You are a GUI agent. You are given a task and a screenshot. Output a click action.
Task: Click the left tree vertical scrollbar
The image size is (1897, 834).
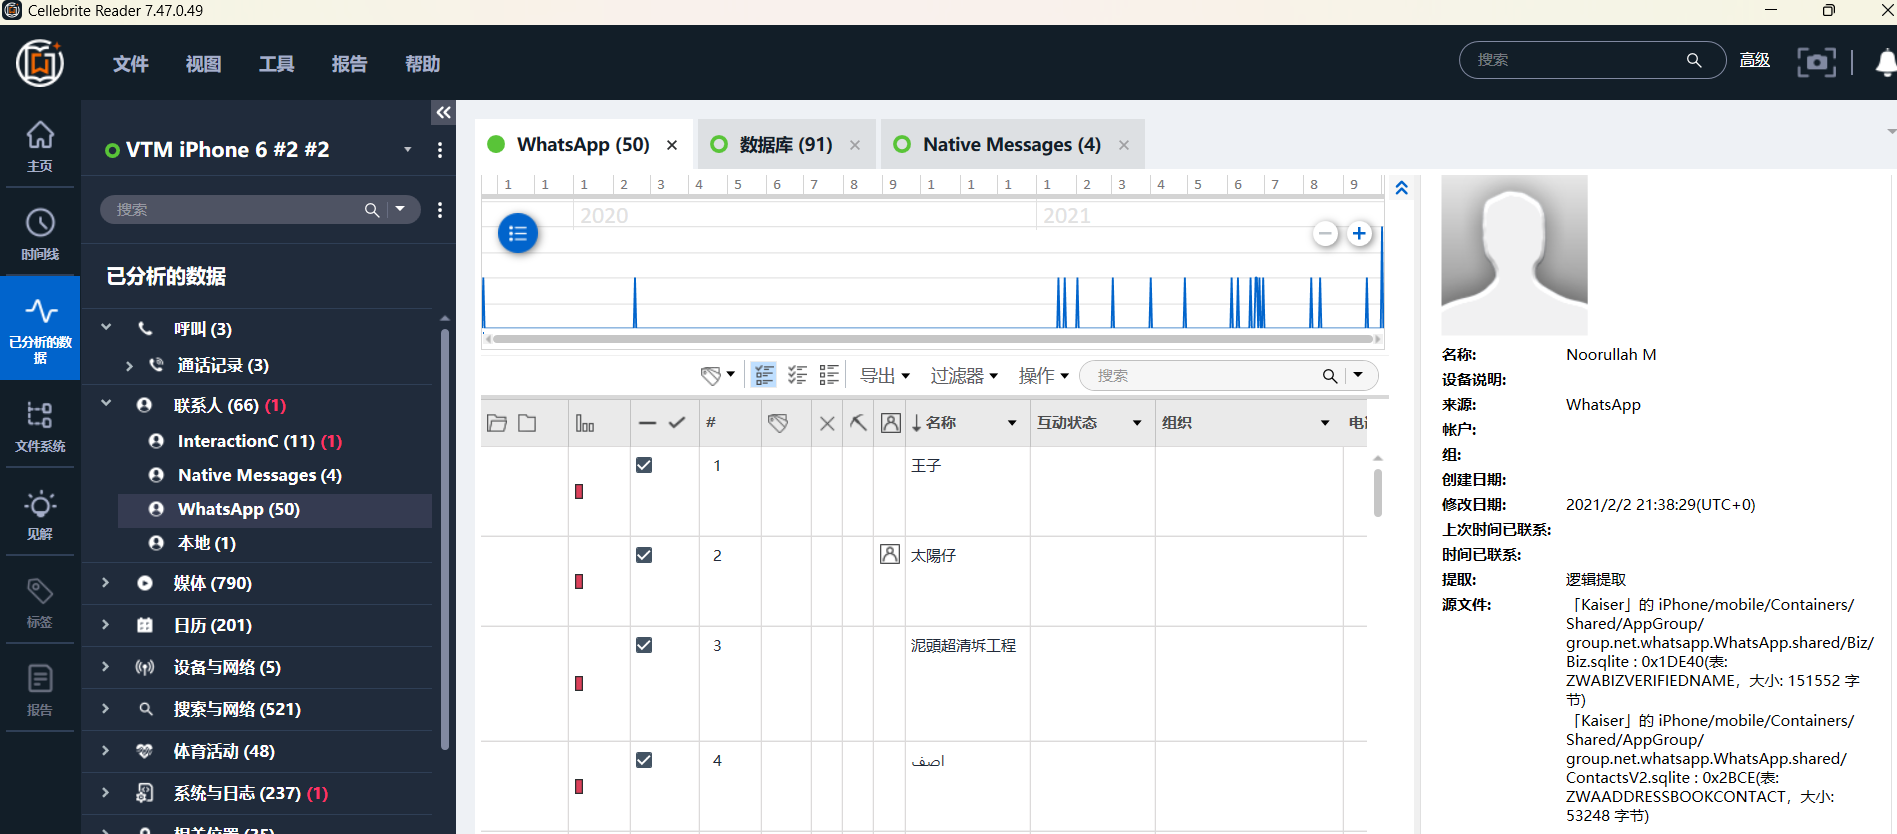point(445,538)
